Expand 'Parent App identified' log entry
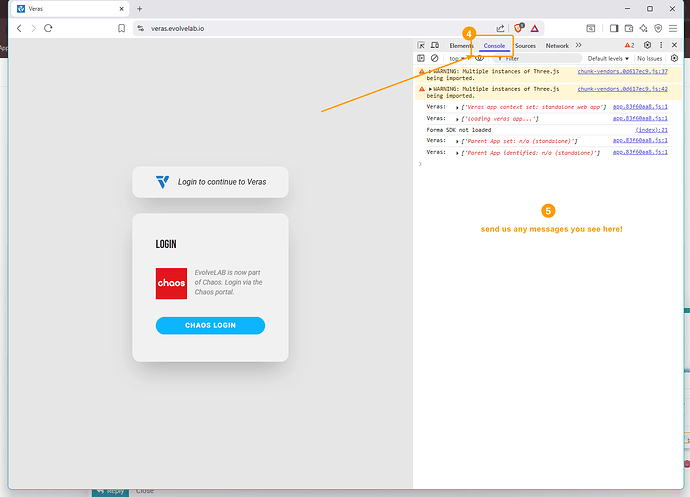 tap(457, 153)
